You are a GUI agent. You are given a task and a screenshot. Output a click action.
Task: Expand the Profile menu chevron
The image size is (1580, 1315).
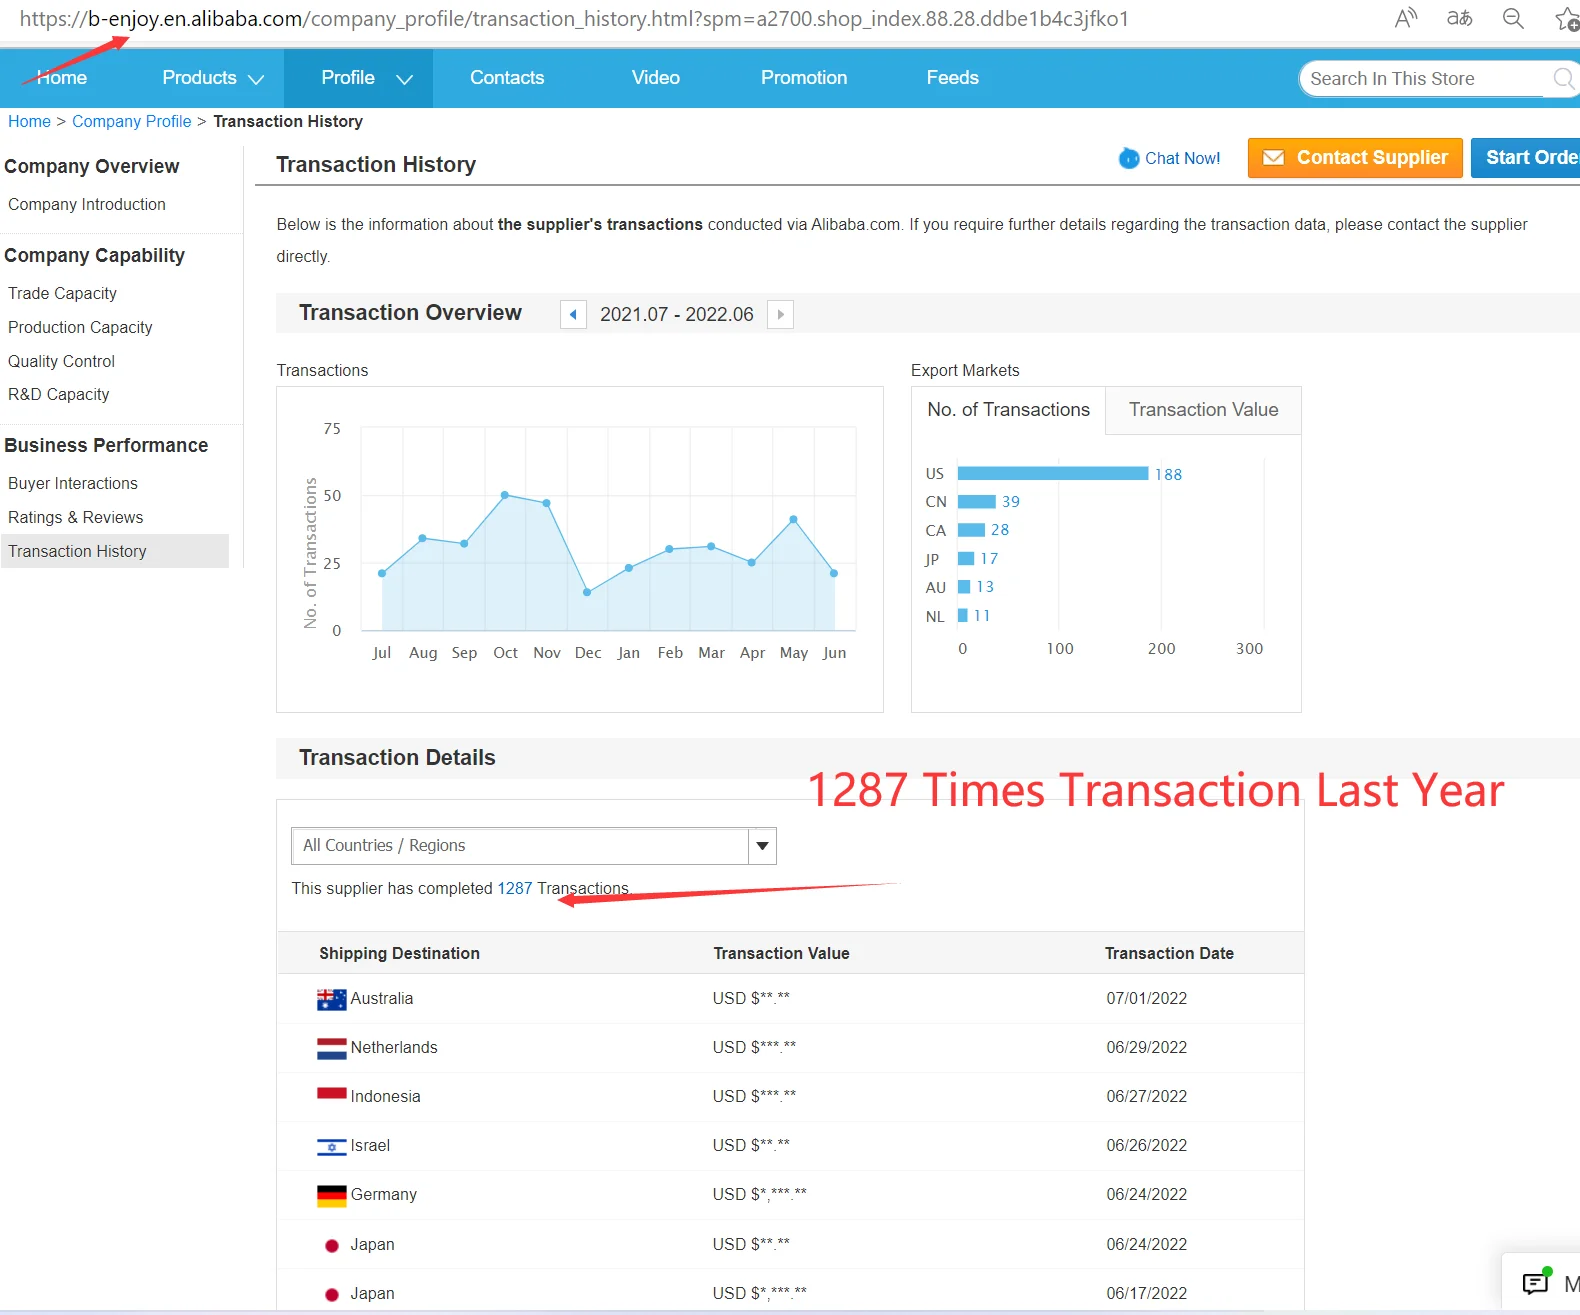pyautogui.click(x=404, y=79)
